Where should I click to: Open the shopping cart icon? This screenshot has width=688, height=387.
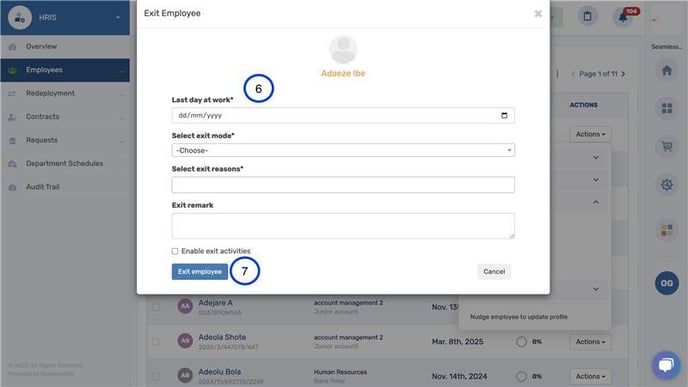[x=666, y=146]
